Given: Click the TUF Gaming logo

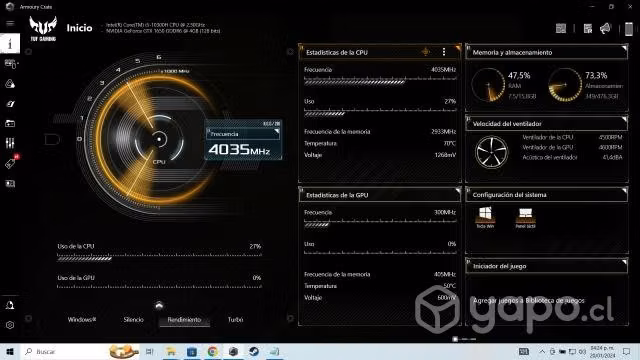Looking at the screenshot, I should (43, 28).
